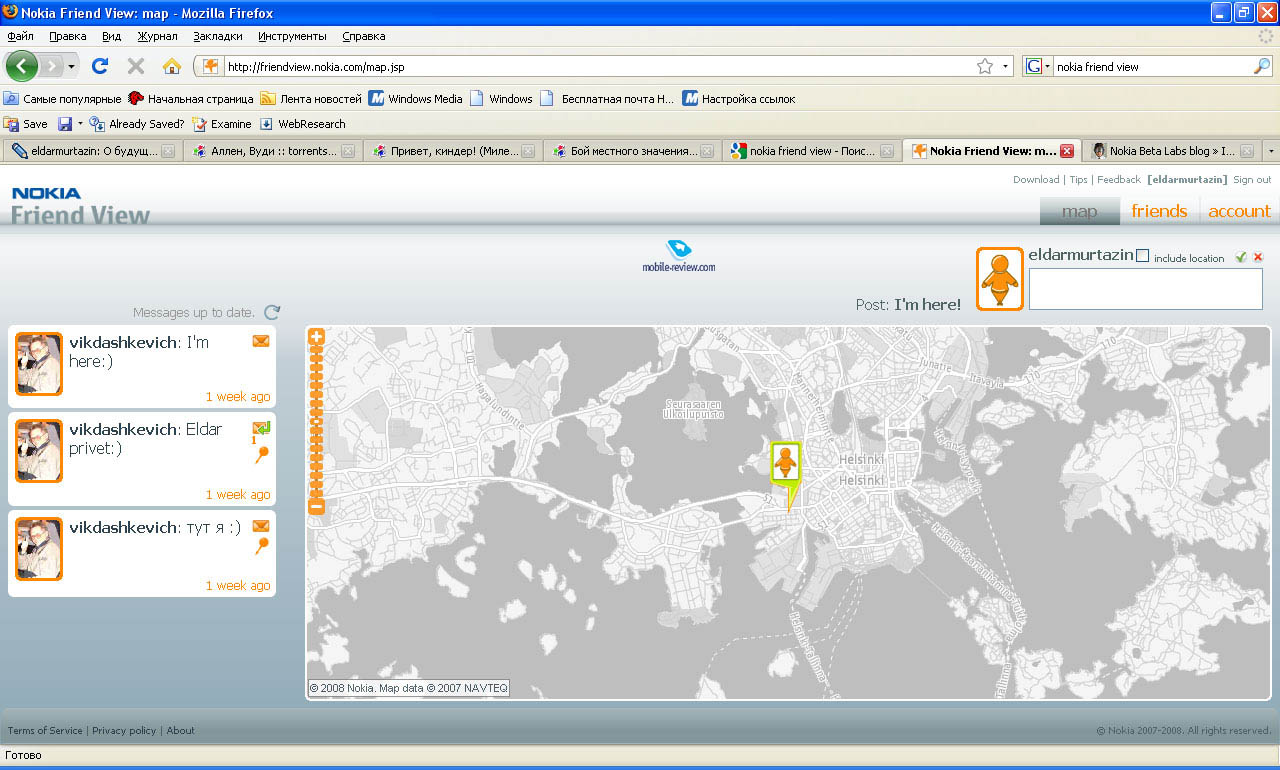
Task: Click the red X to cancel post
Action: click(1258, 257)
